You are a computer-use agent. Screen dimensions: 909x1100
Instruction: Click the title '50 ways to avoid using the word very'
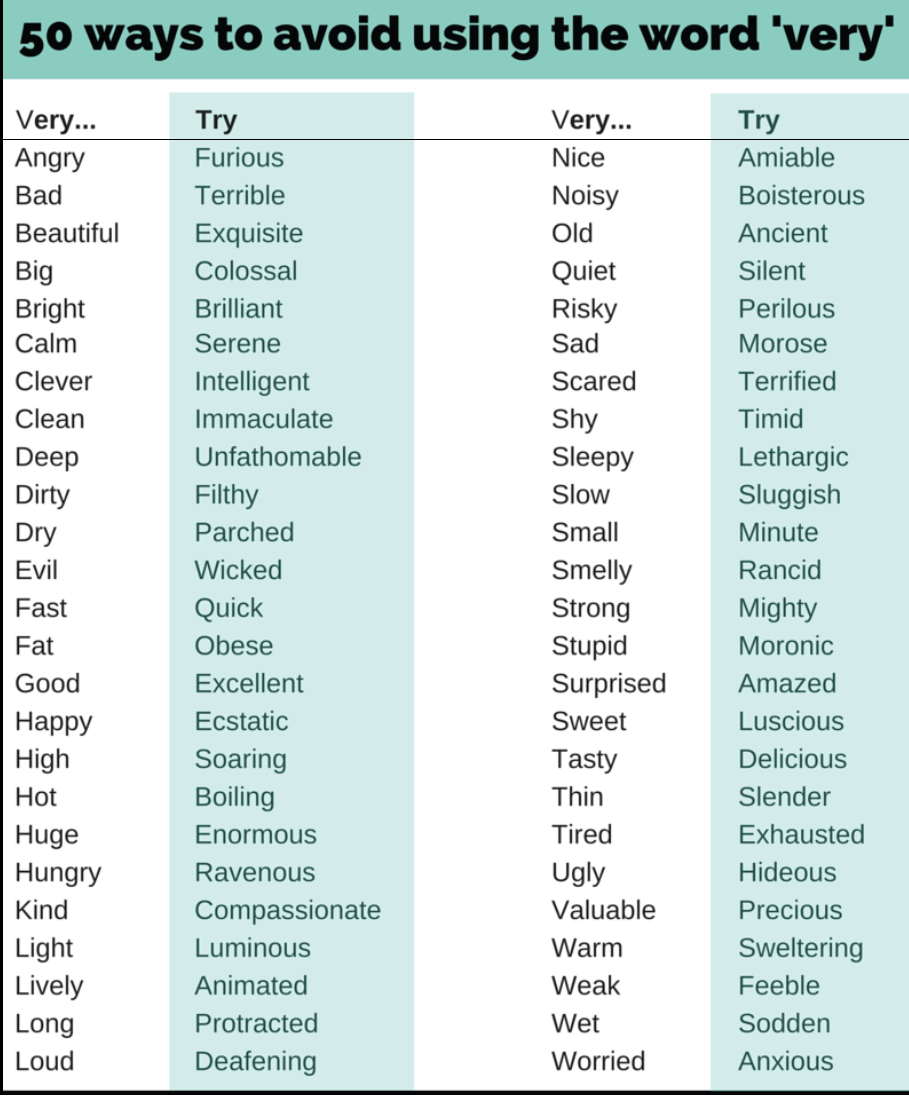coord(457,36)
